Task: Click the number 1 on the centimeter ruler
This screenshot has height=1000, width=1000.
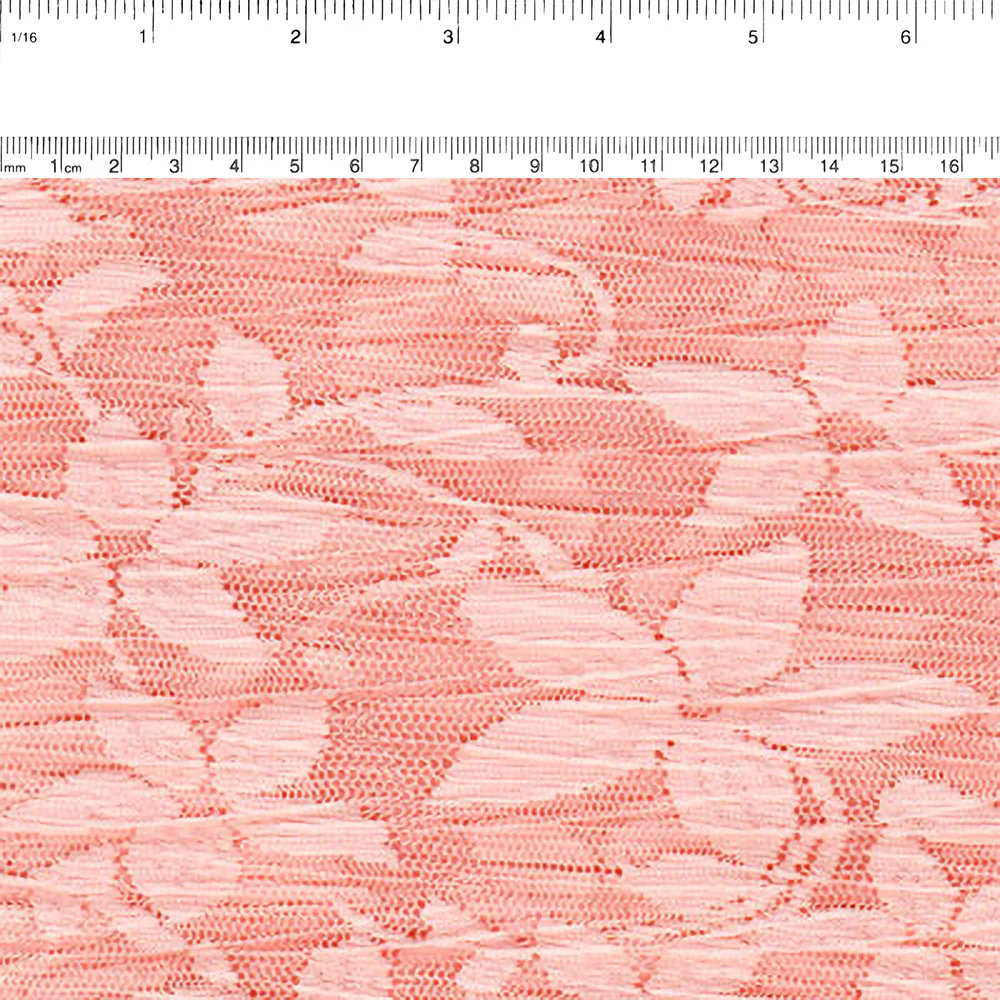Action: [x=55, y=166]
